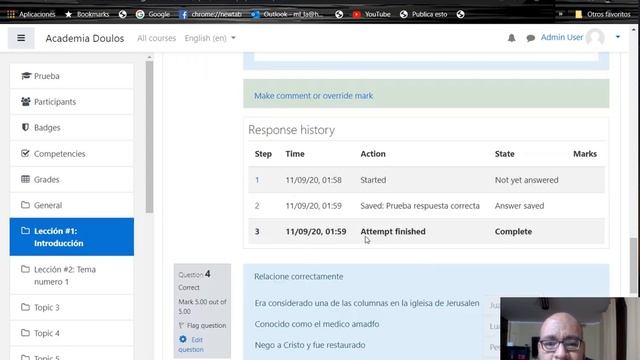
Task: Open the YouTube bookmark
Action: pos(371,14)
